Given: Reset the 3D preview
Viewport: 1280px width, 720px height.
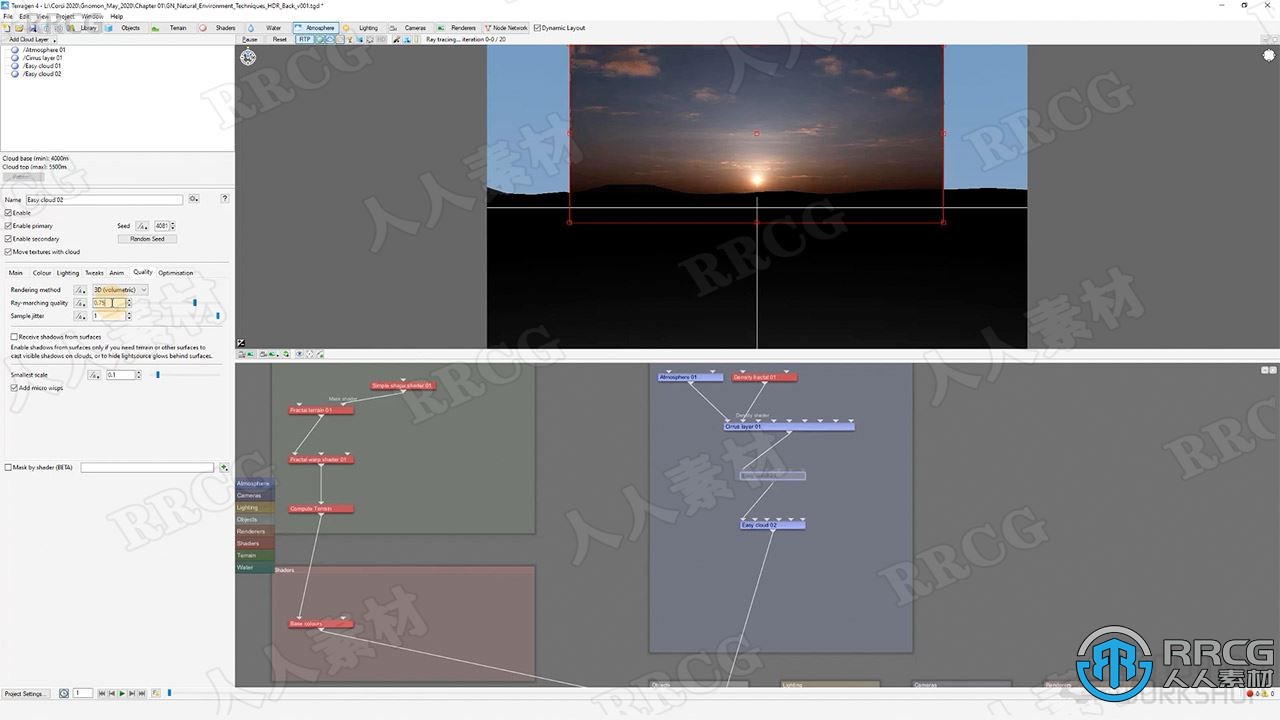Looking at the screenshot, I should pyautogui.click(x=280, y=39).
